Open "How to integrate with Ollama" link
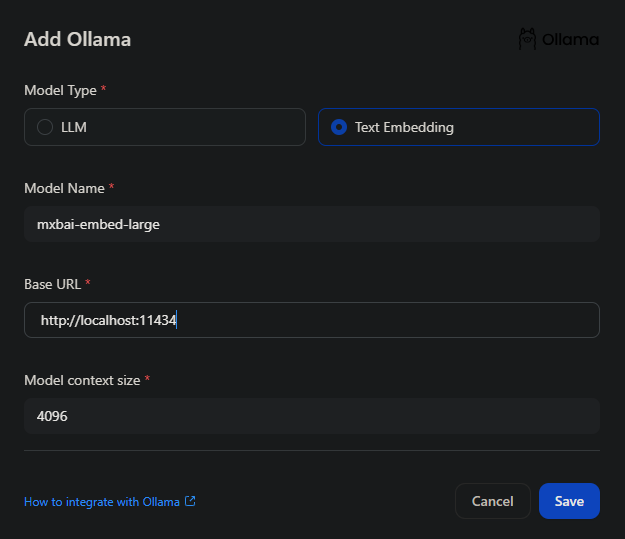This screenshot has height=539, width=625. click(101, 501)
